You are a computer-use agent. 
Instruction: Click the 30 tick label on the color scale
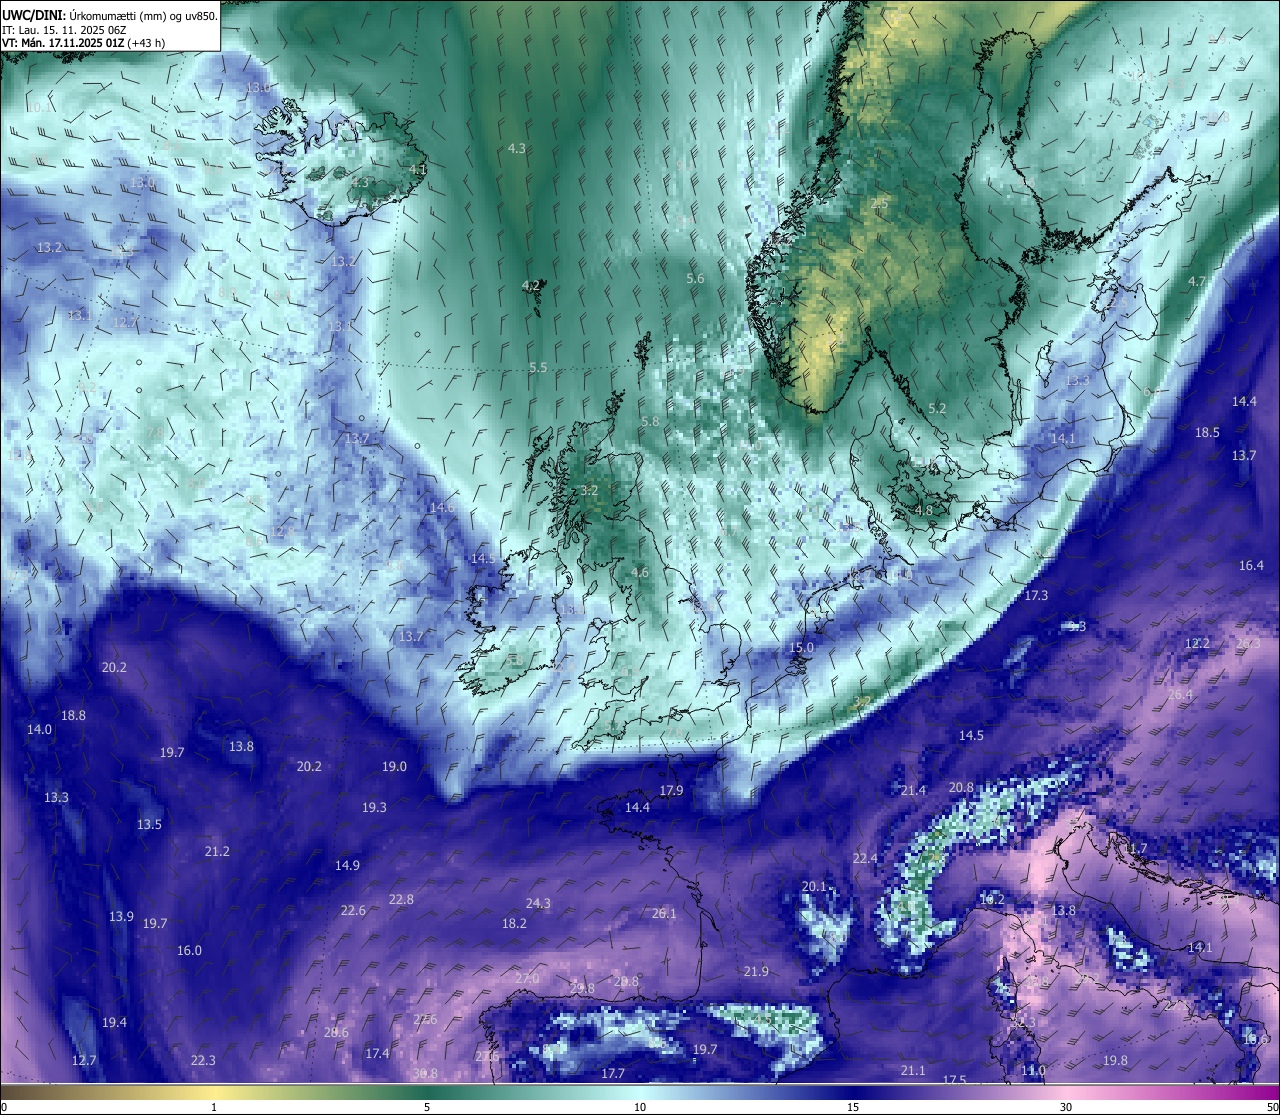click(x=1066, y=1107)
